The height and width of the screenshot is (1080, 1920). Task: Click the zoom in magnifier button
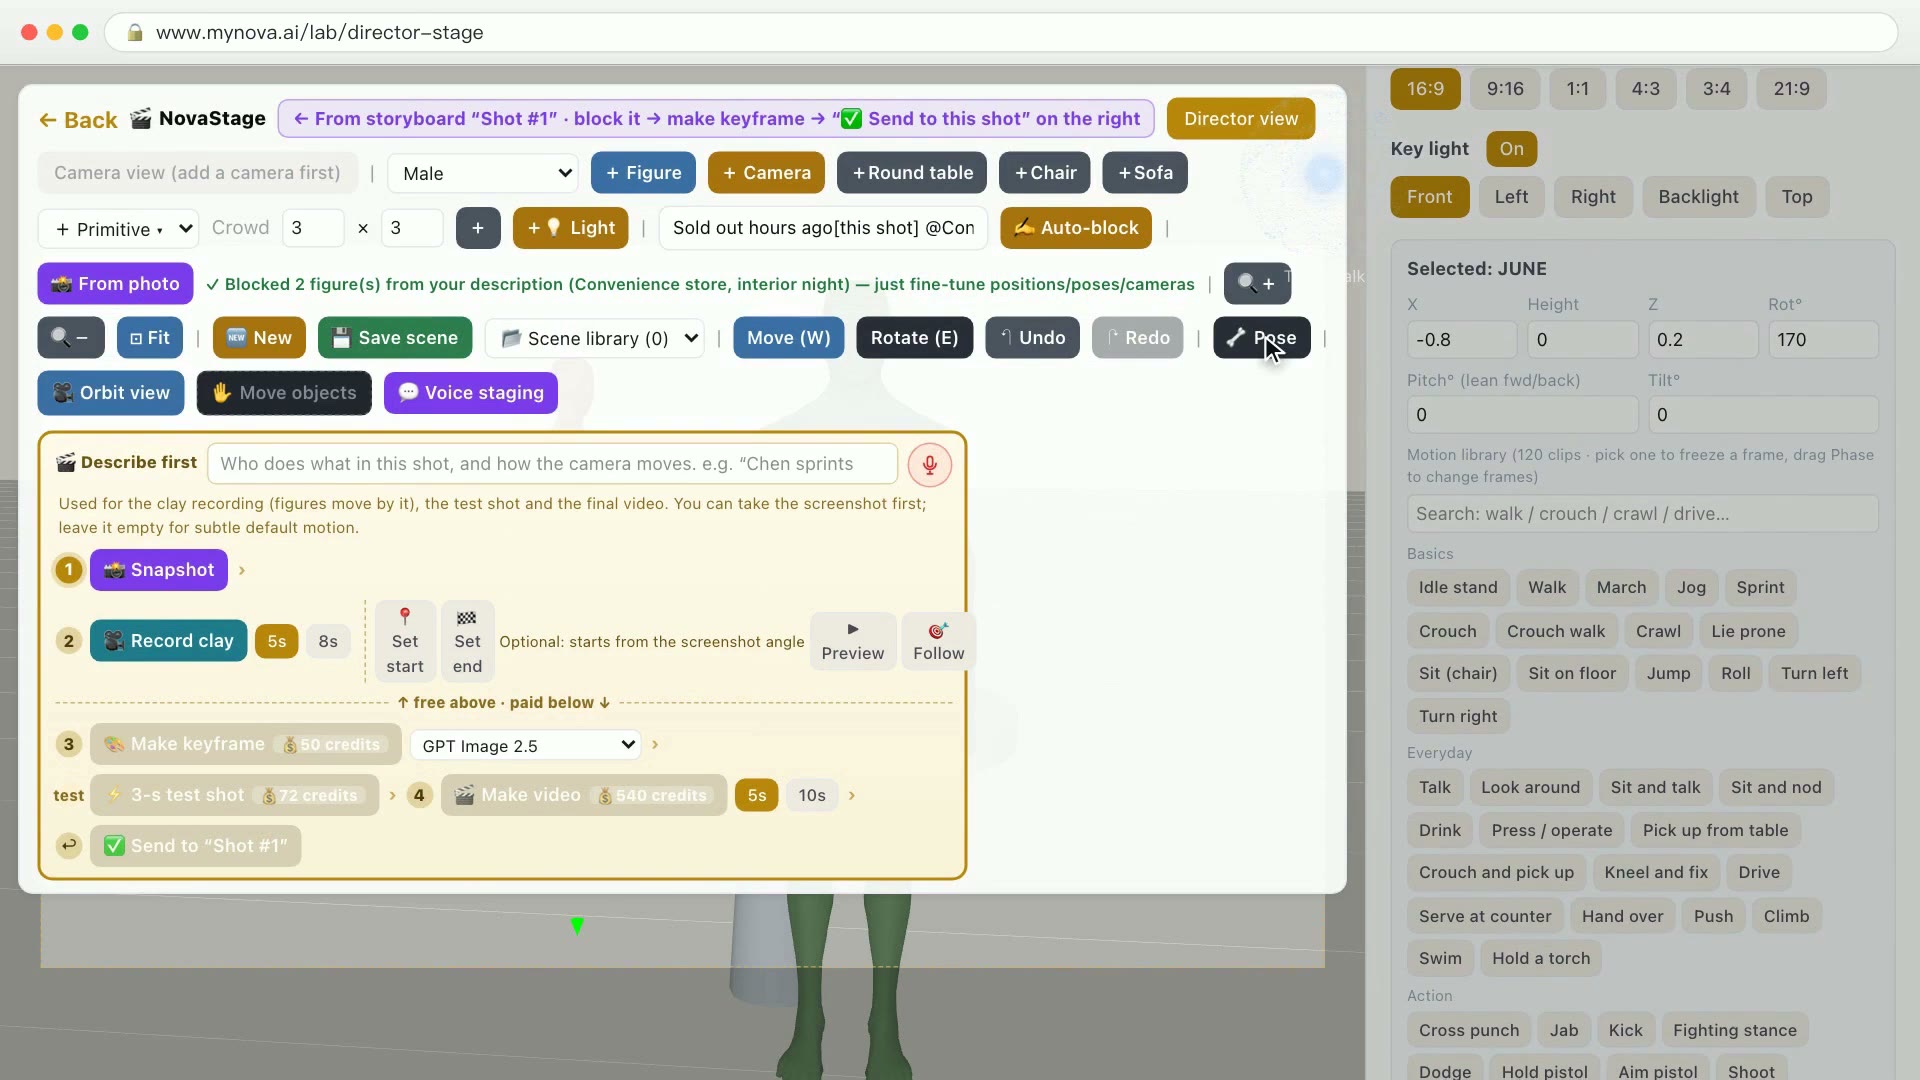1257,284
